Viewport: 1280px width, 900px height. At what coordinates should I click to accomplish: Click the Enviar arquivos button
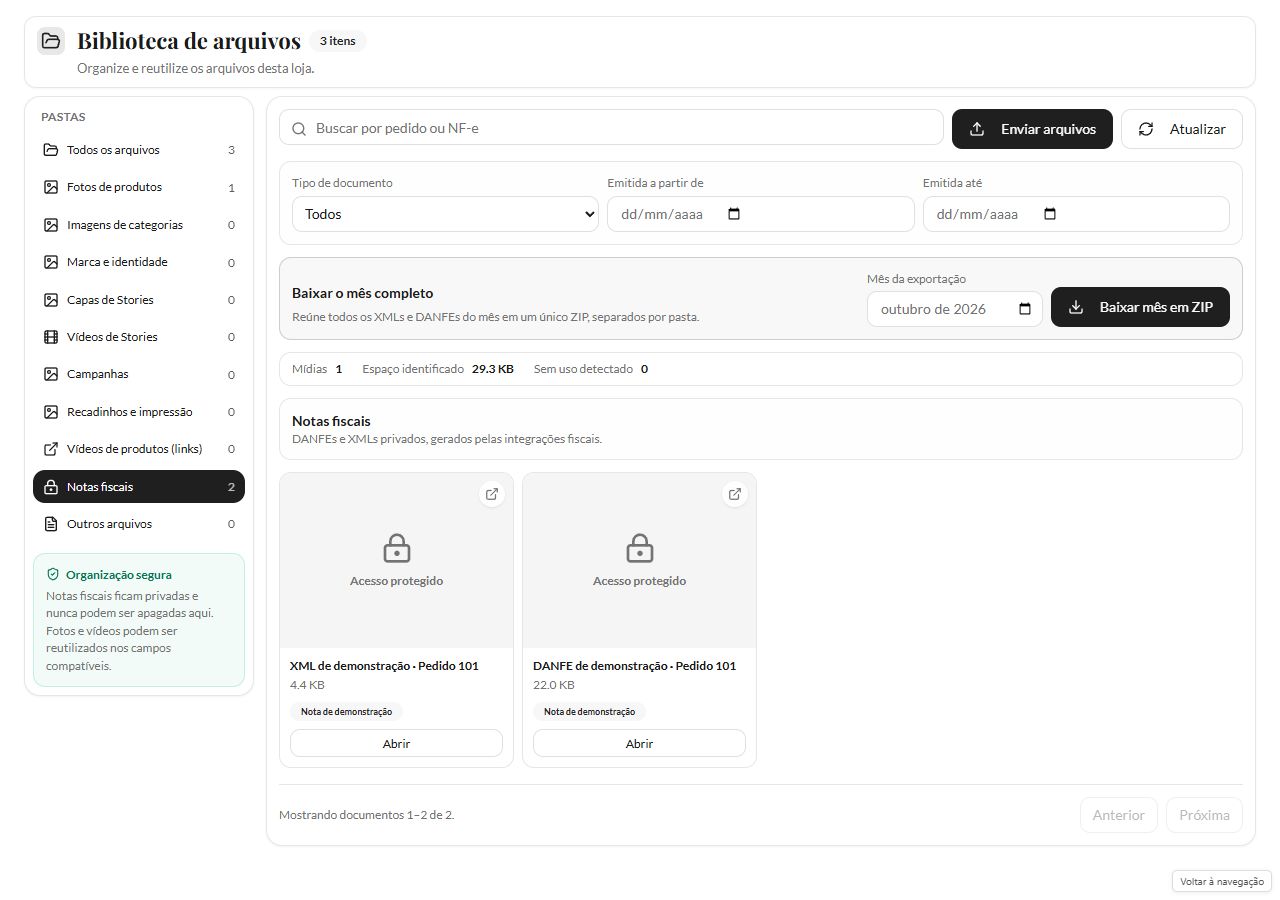[x=1032, y=129]
